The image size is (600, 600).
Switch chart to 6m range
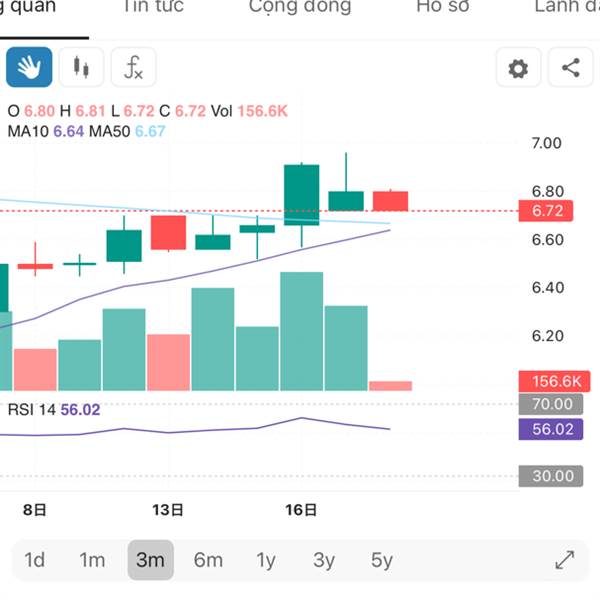208,560
